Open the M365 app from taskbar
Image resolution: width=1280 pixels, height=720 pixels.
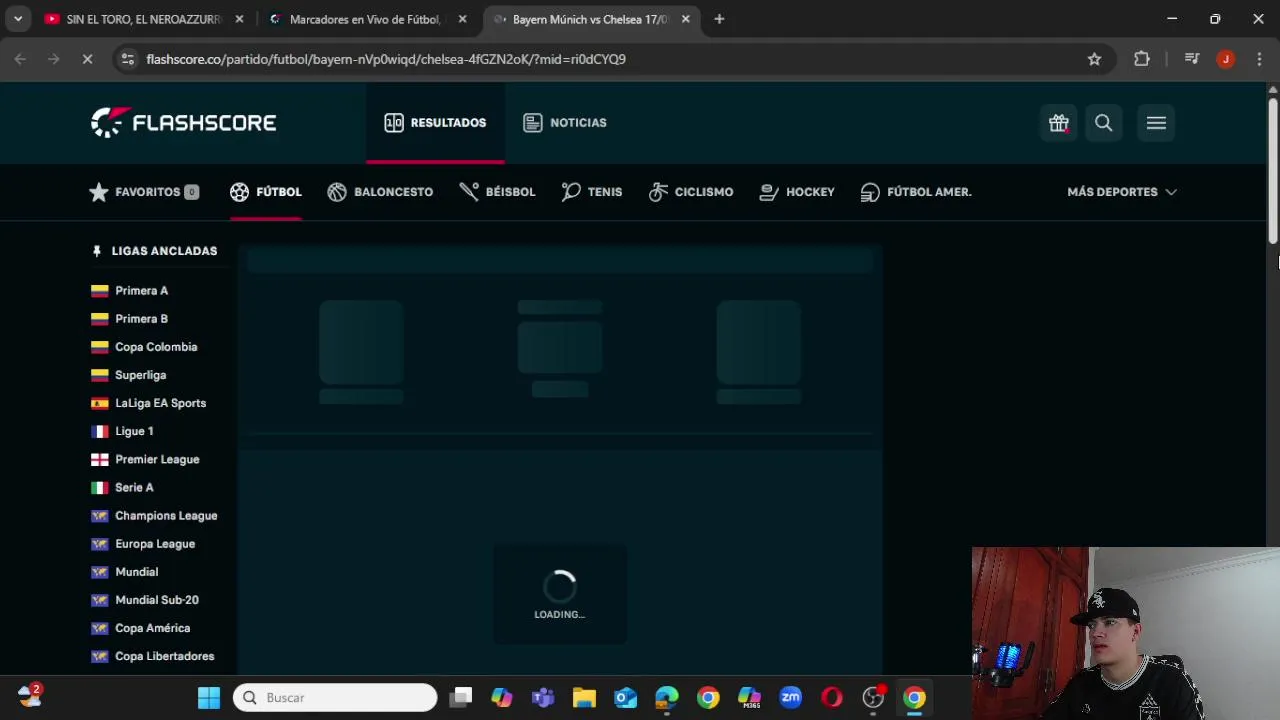[x=749, y=698]
